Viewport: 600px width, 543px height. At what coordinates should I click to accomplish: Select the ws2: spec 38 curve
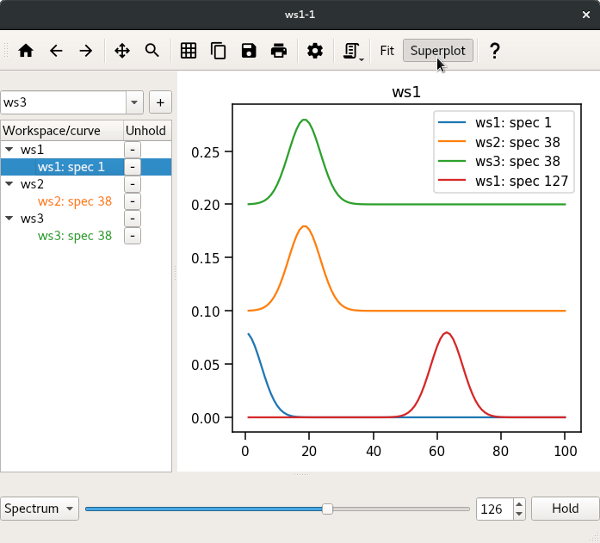point(74,201)
